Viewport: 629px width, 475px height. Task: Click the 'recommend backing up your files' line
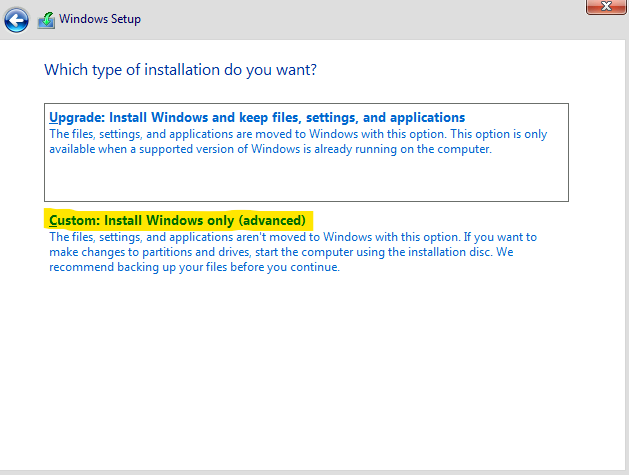(194, 267)
